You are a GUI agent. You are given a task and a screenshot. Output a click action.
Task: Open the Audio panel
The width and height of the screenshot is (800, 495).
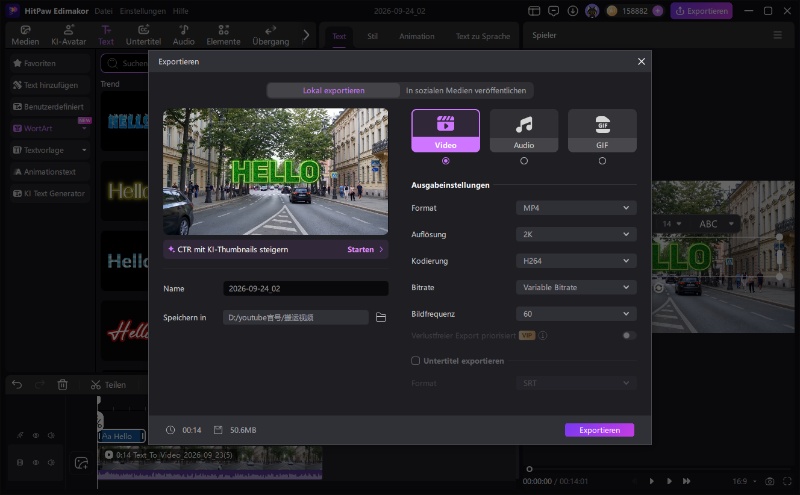tap(184, 35)
